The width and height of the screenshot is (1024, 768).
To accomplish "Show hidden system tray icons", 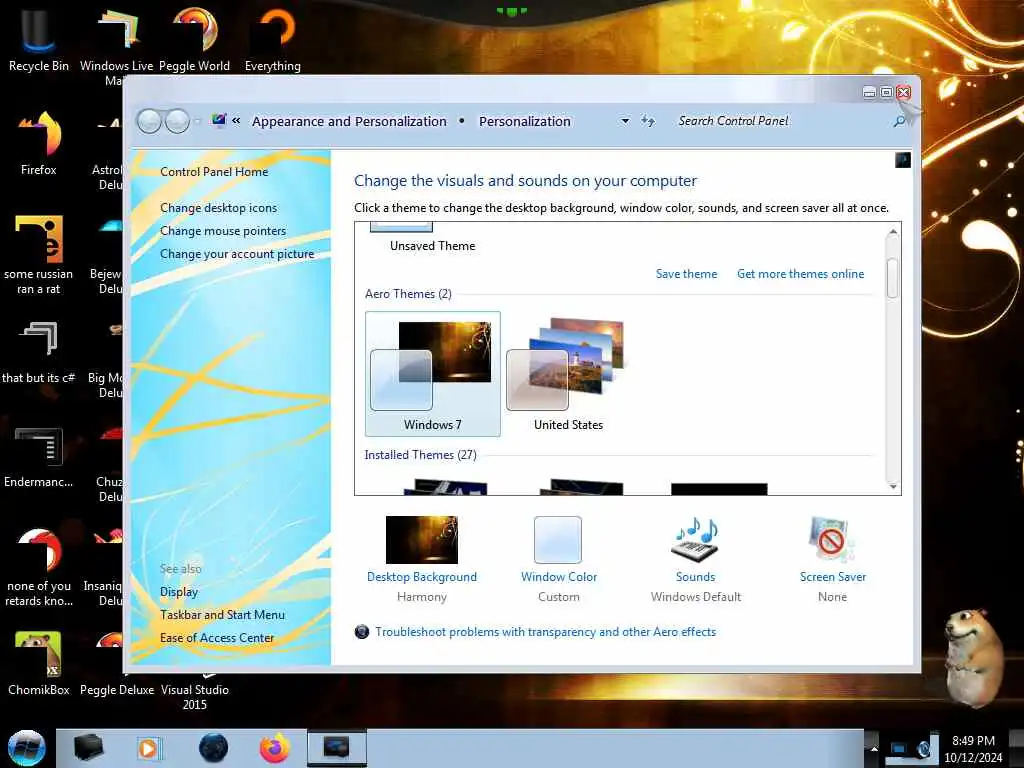I will pos(874,748).
